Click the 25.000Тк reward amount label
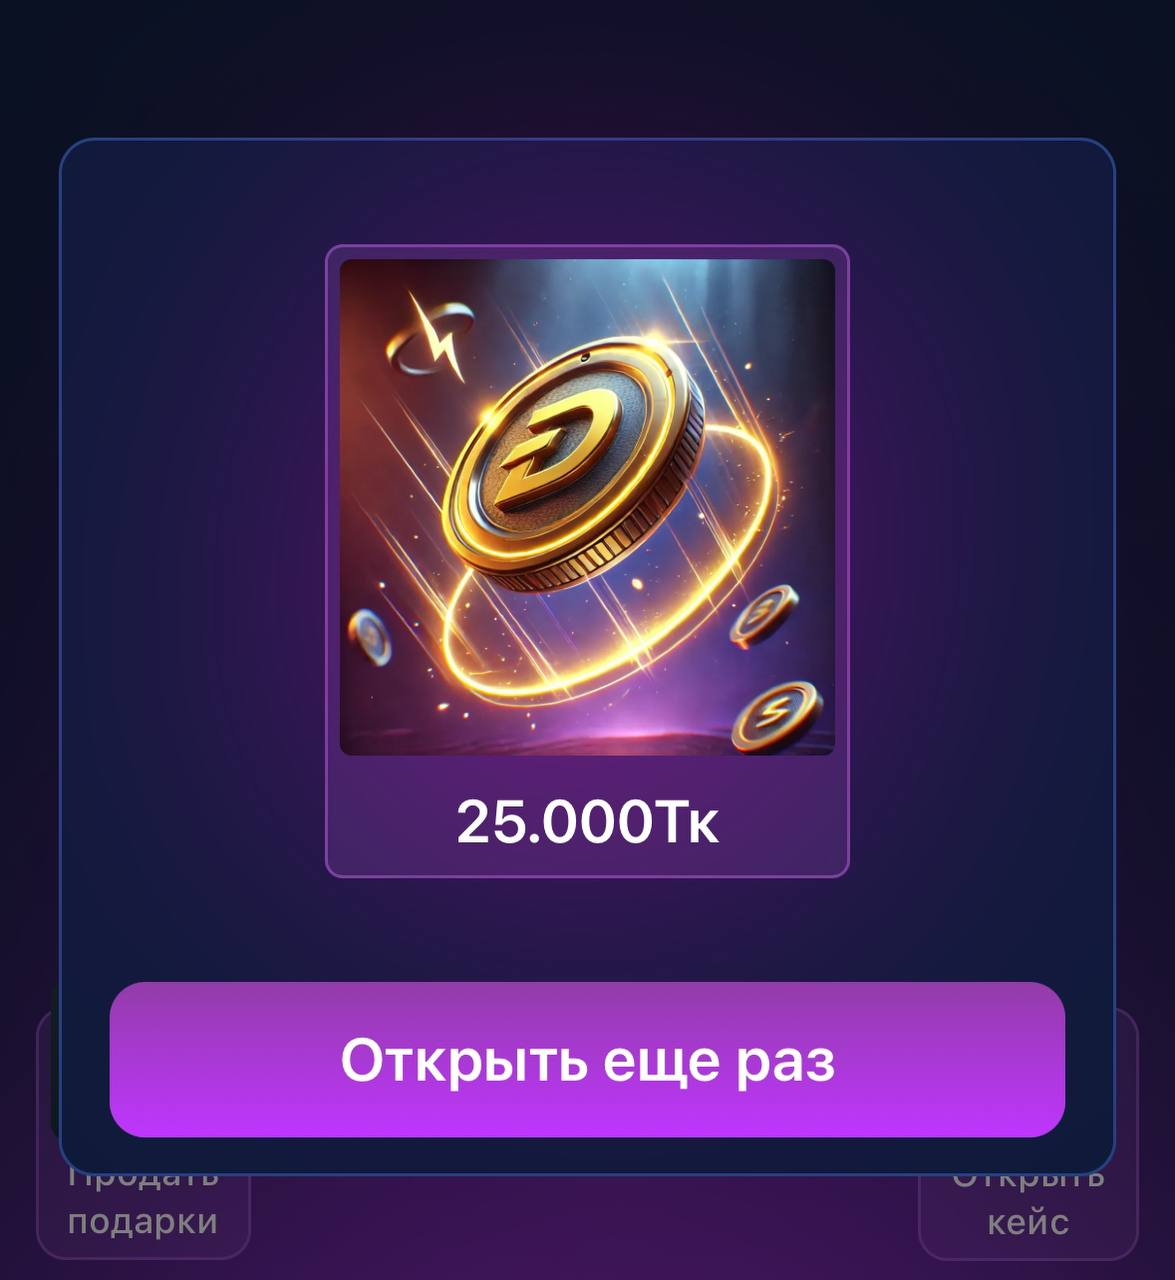The height and width of the screenshot is (1280, 1175). pos(587,822)
